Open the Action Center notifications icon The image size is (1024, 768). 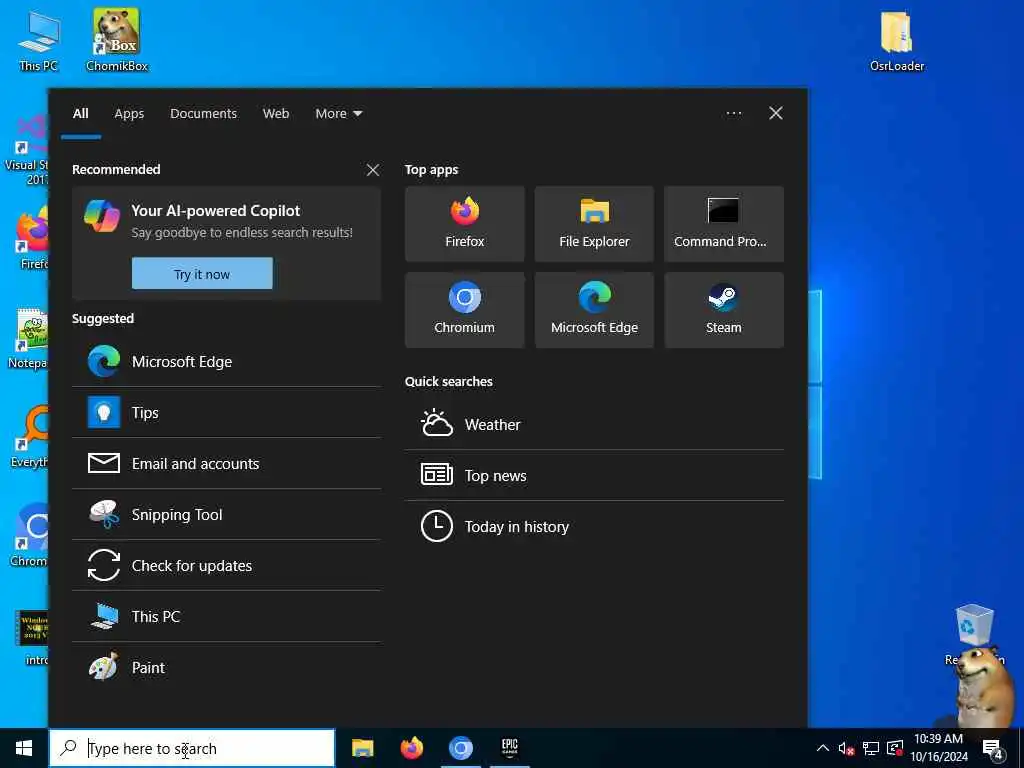[x=993, y=749]
